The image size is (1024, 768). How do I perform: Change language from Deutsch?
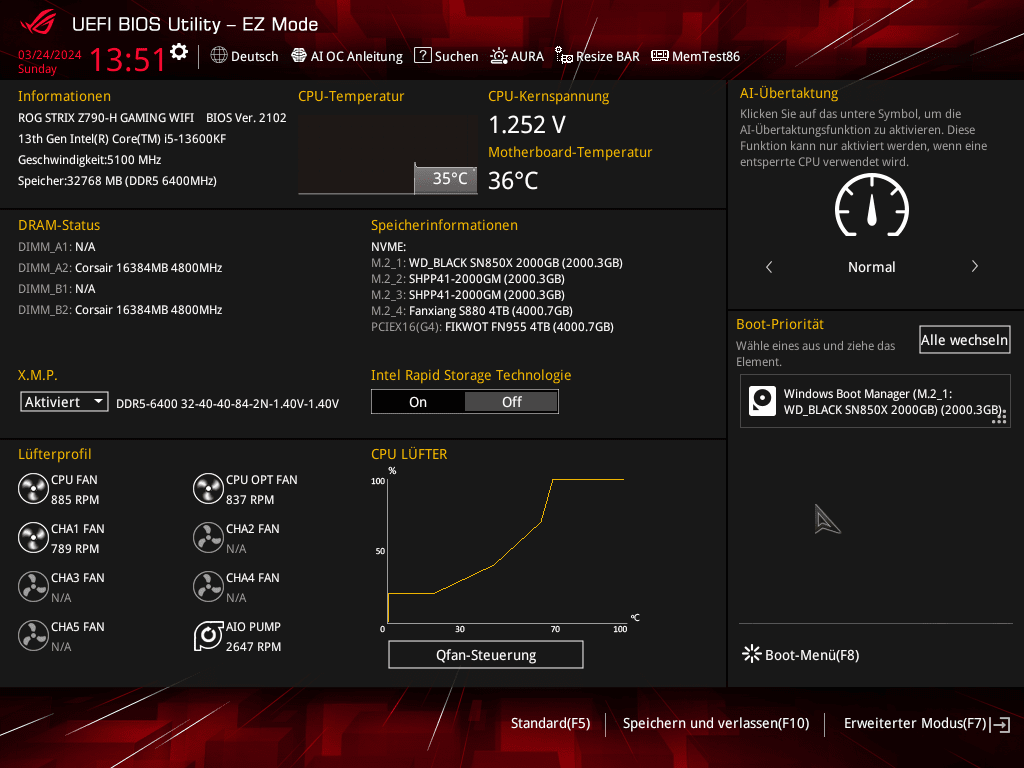(x=255, y=56)
